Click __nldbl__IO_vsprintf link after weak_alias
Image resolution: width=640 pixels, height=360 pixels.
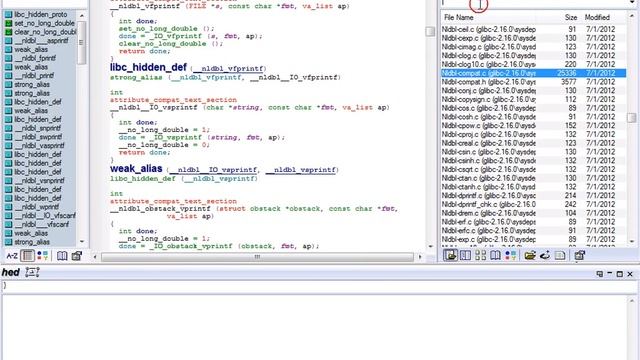coord(213,170)
